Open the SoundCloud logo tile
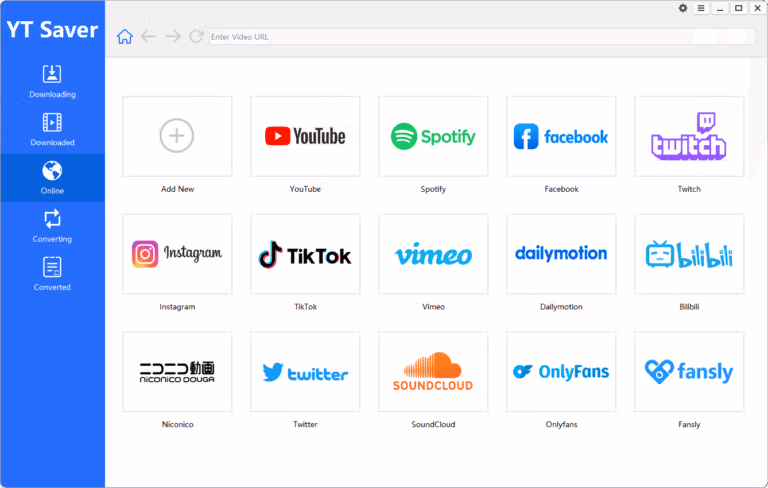The image size is (768, 488). point(433,371)
